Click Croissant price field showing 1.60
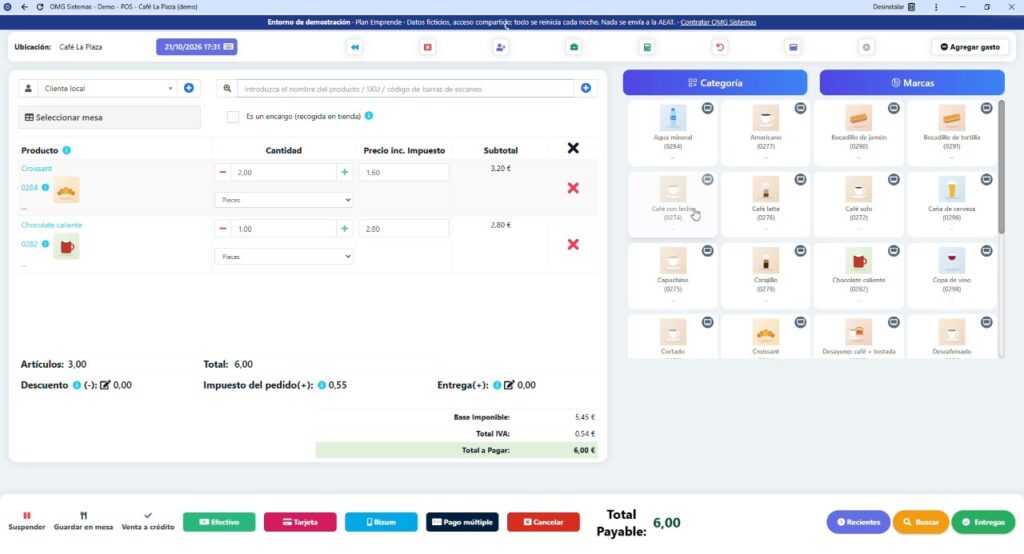Image resolution: width=1024 pixels, height=554 pixels. click(x=404, y=172)
